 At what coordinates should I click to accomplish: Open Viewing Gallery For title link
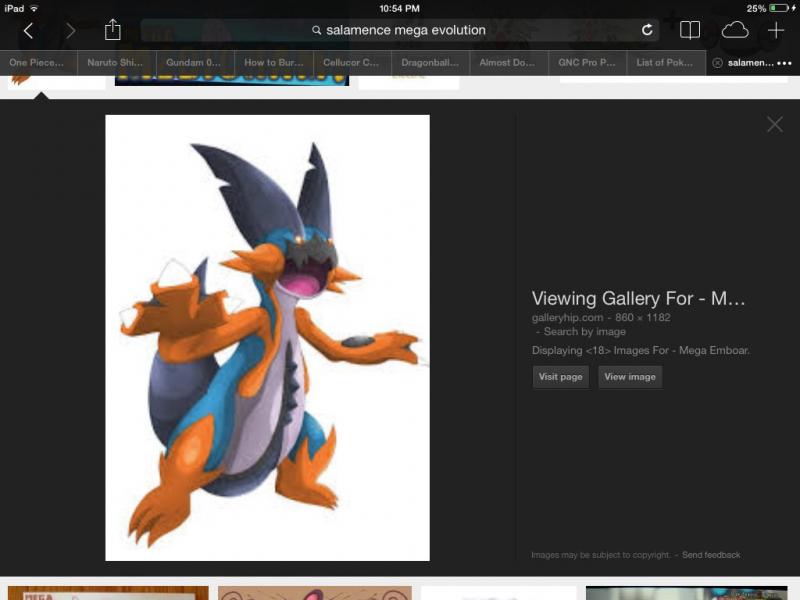[638, 298]
